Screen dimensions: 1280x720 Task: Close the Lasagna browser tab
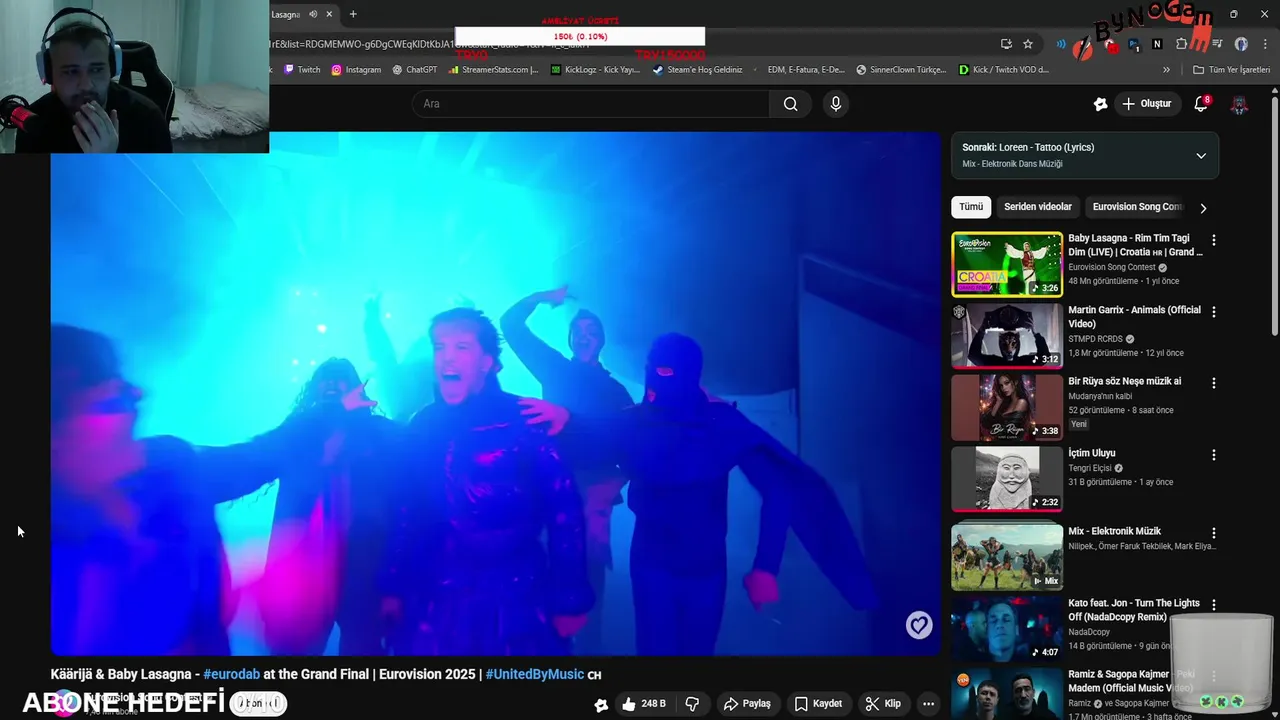click(329, 14)
